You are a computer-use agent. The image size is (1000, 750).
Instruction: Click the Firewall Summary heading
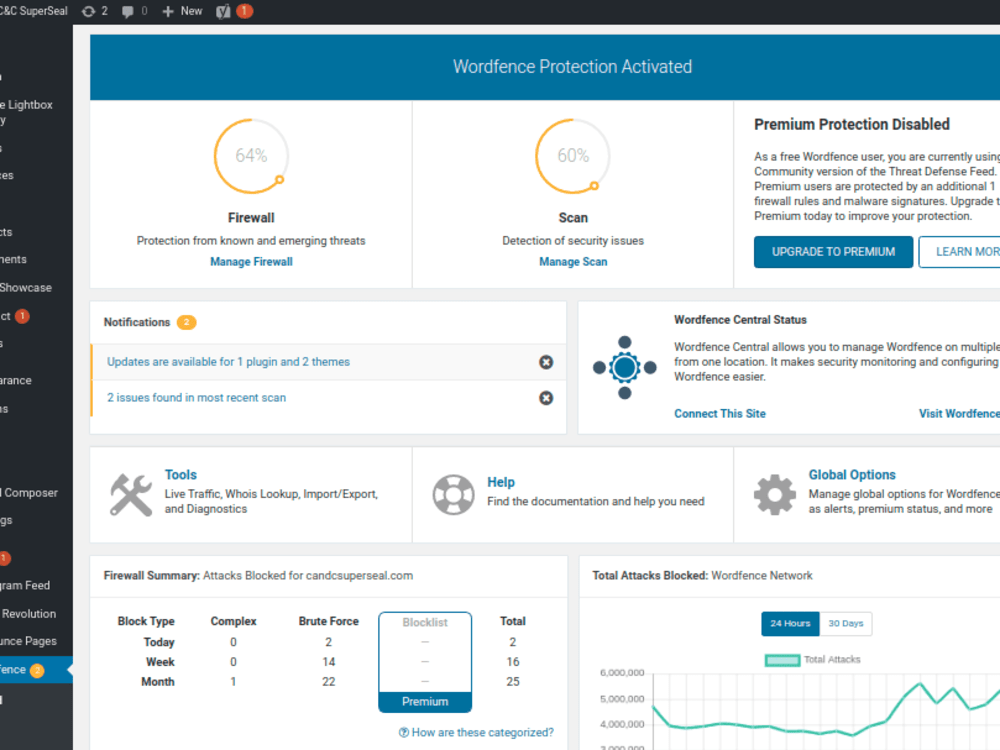[152, 575]
